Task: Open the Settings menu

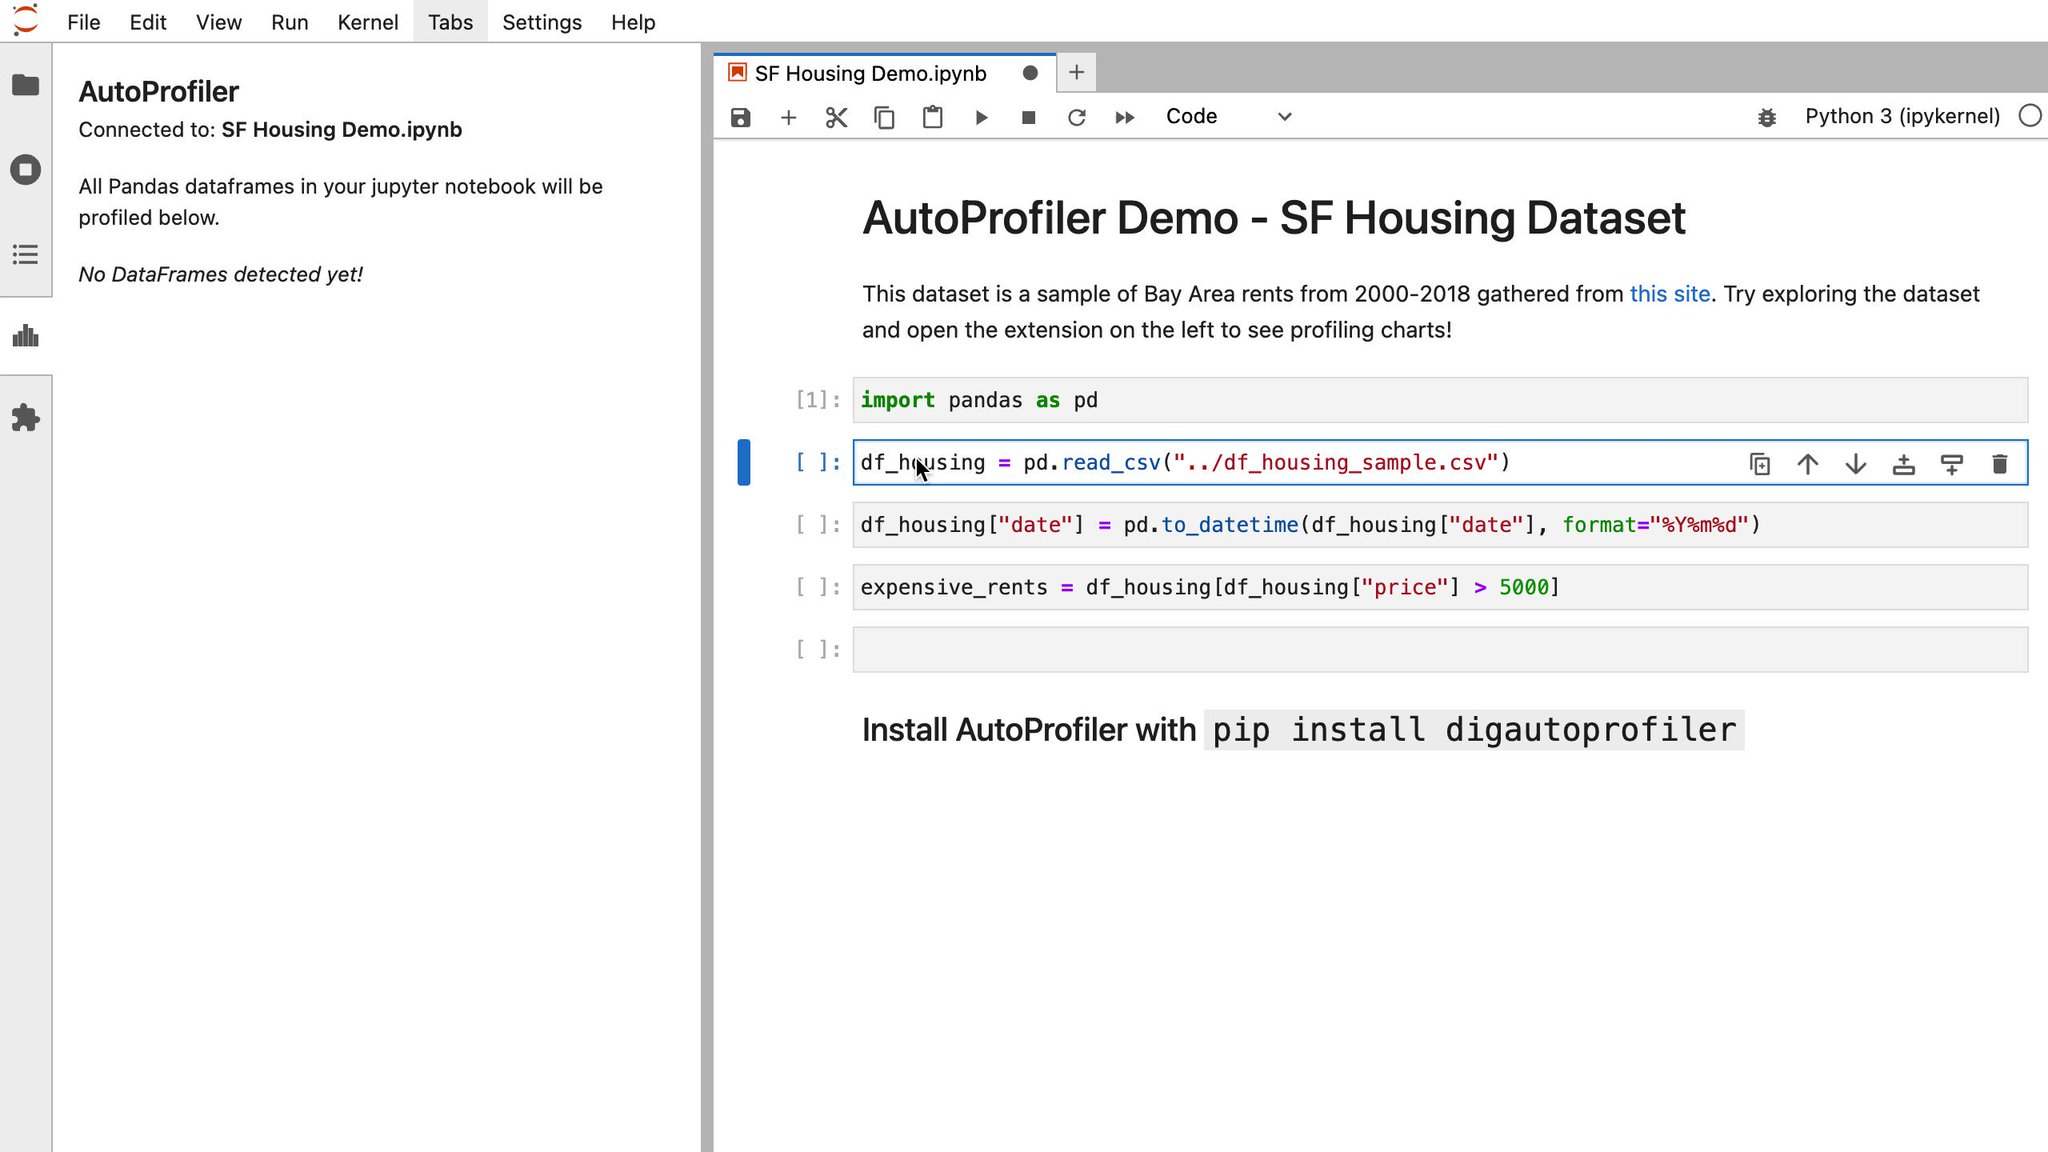Action: point(541,22)
